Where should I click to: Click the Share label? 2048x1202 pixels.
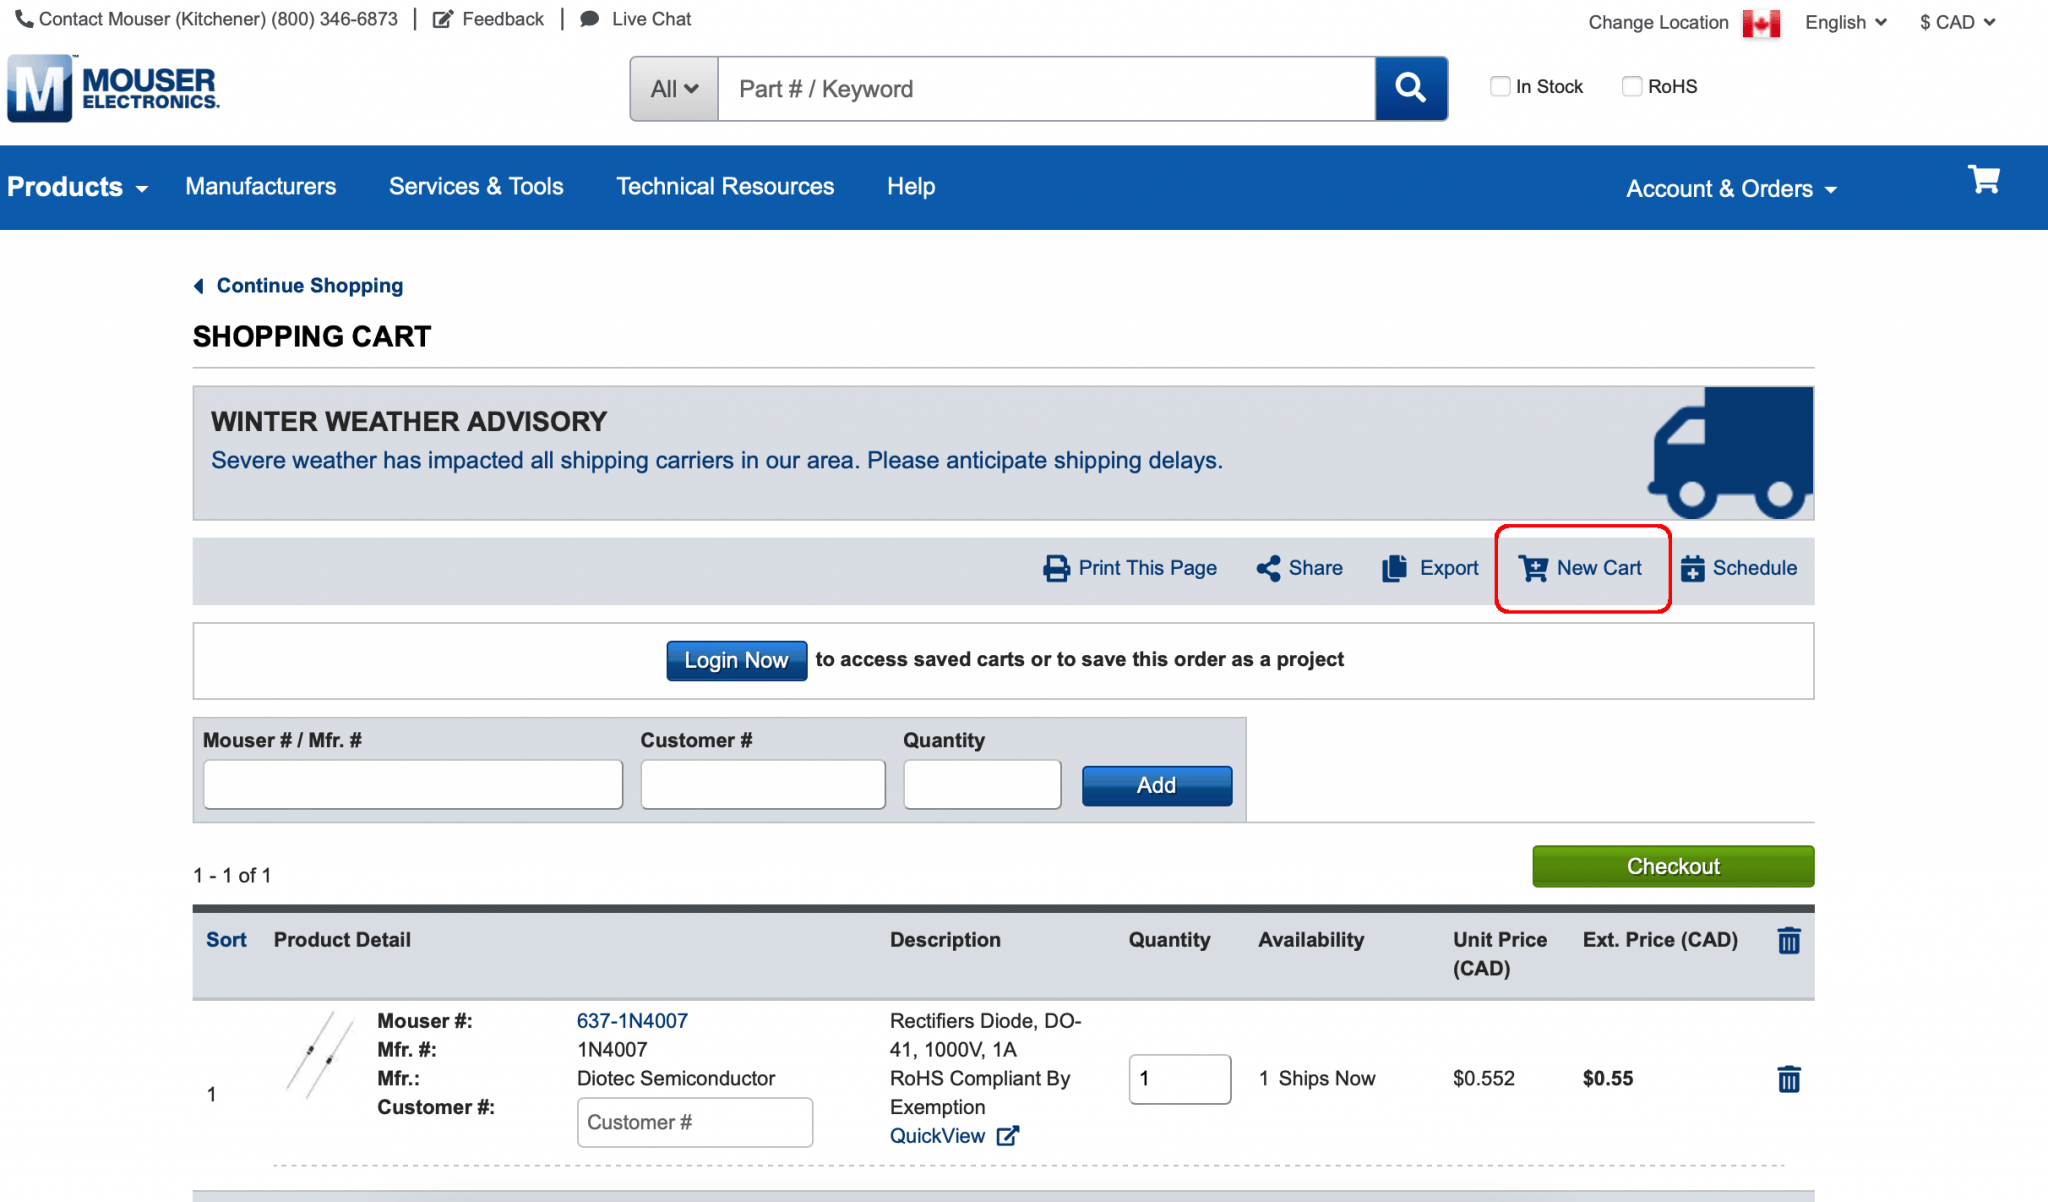click(1315, 568)
